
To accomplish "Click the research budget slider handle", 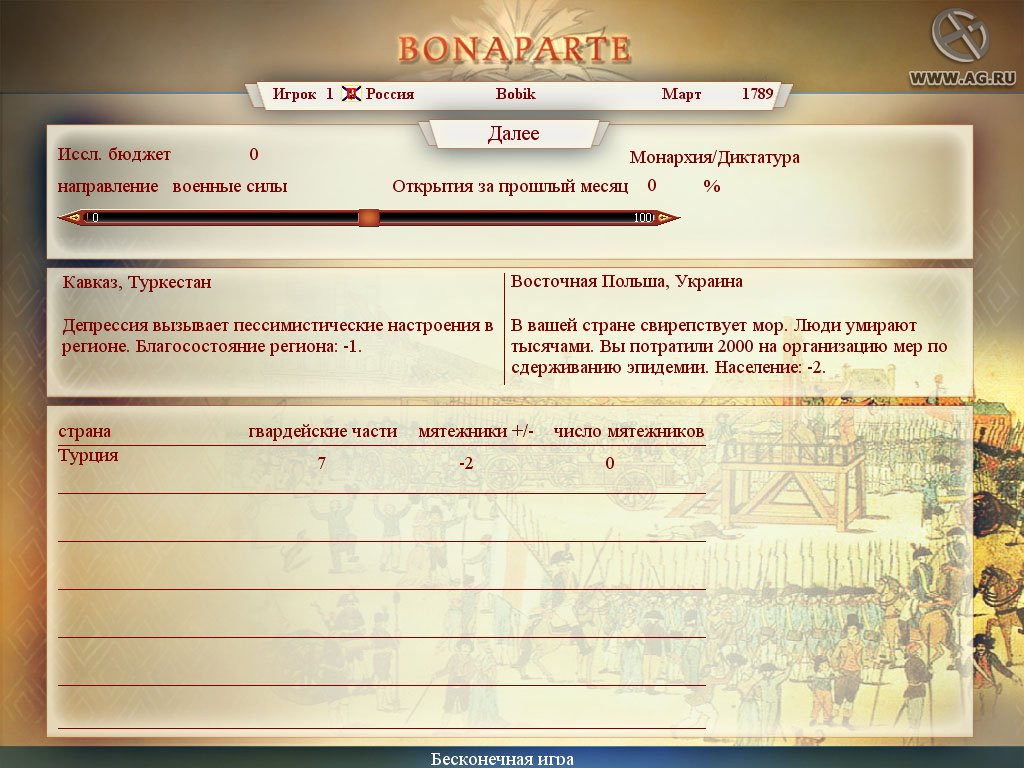I will point(368,217).
